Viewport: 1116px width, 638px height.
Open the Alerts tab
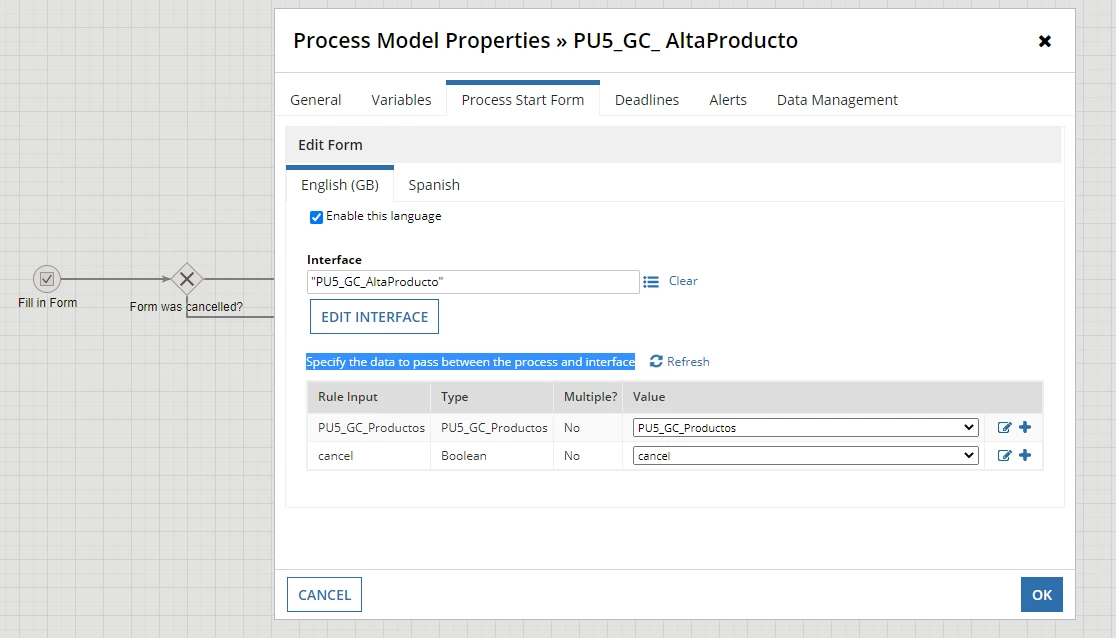click(x=727, y=100)
